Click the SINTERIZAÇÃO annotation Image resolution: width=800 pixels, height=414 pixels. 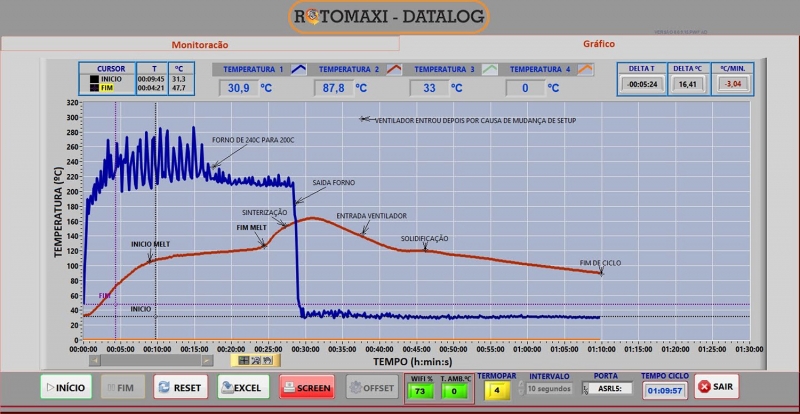pyautogui.click(x=264, y=212)
